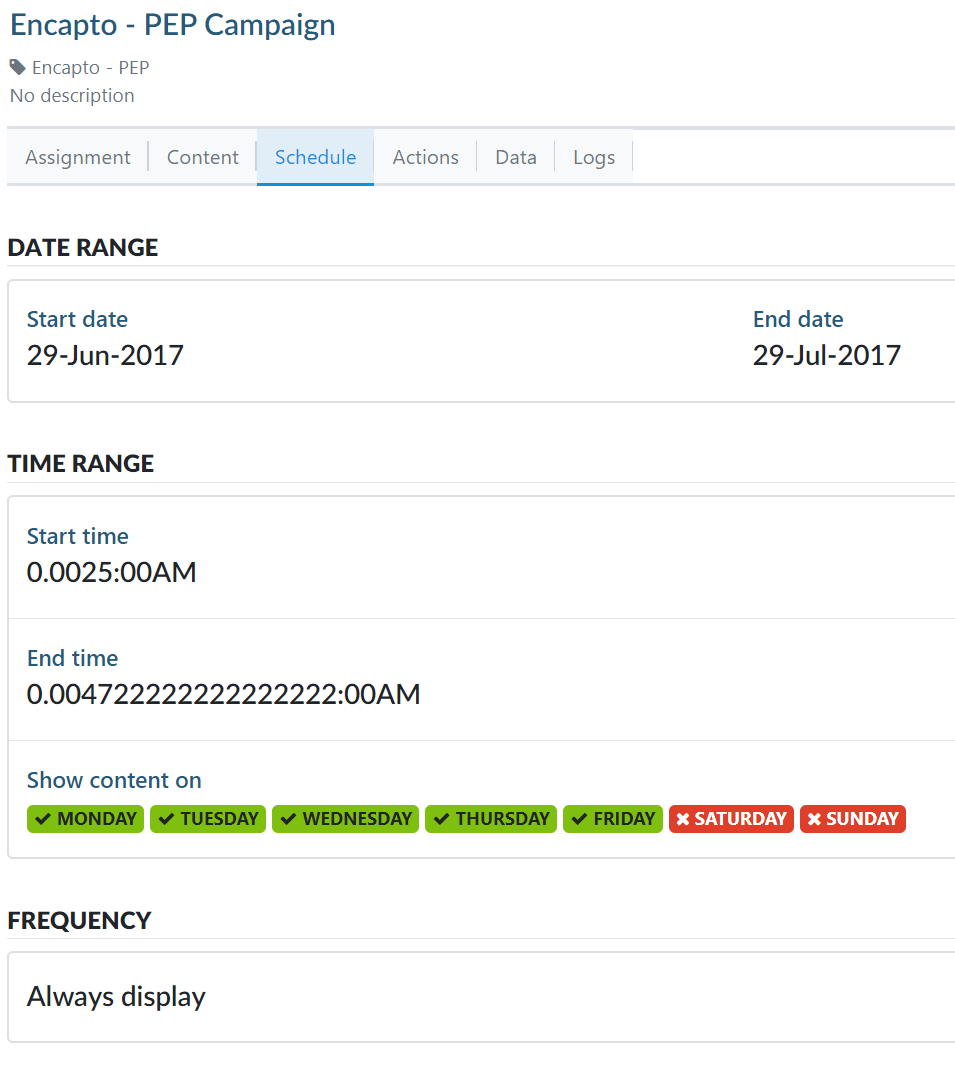
Task: Toggle the Tuesday day badge
Action: coord(208,818)
